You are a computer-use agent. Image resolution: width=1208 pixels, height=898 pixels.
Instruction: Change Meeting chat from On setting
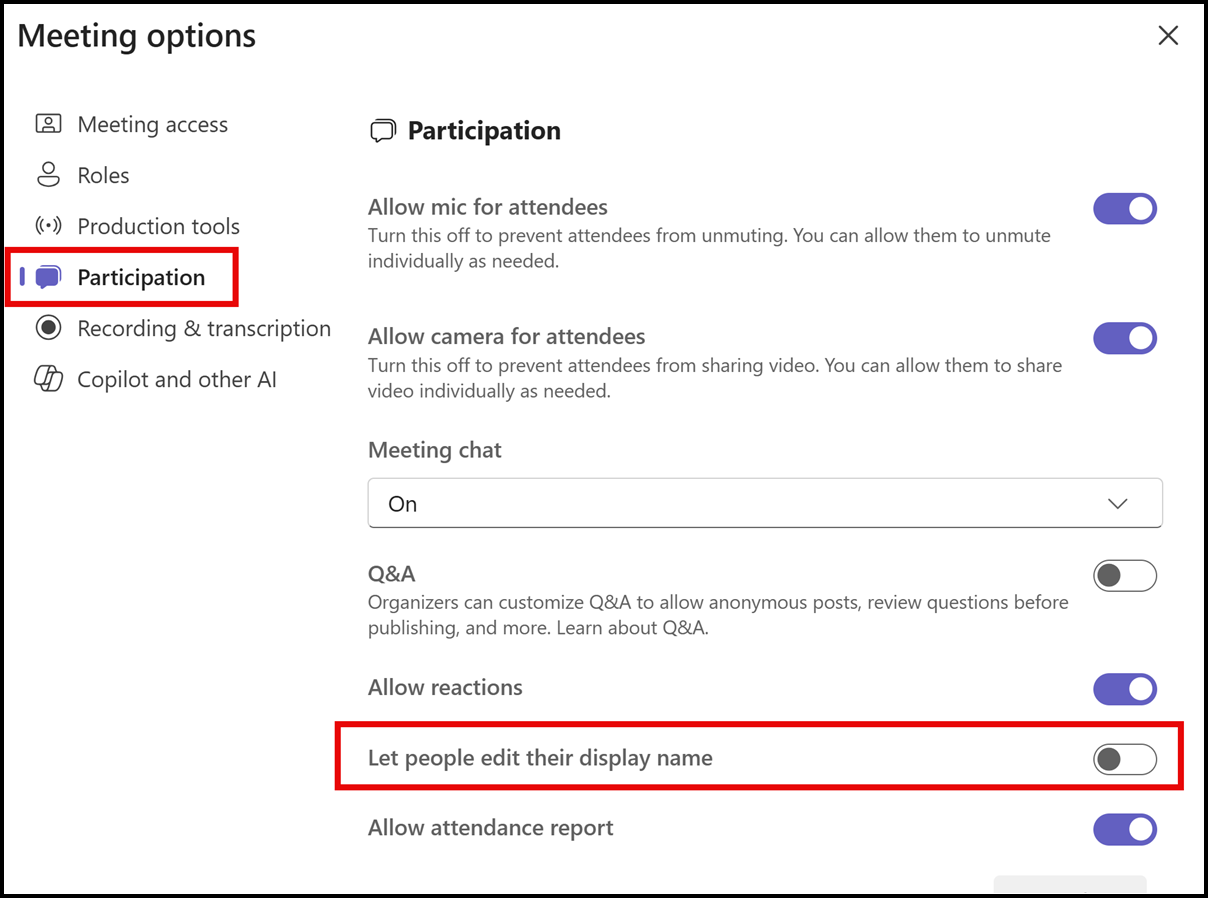[764, 503]
